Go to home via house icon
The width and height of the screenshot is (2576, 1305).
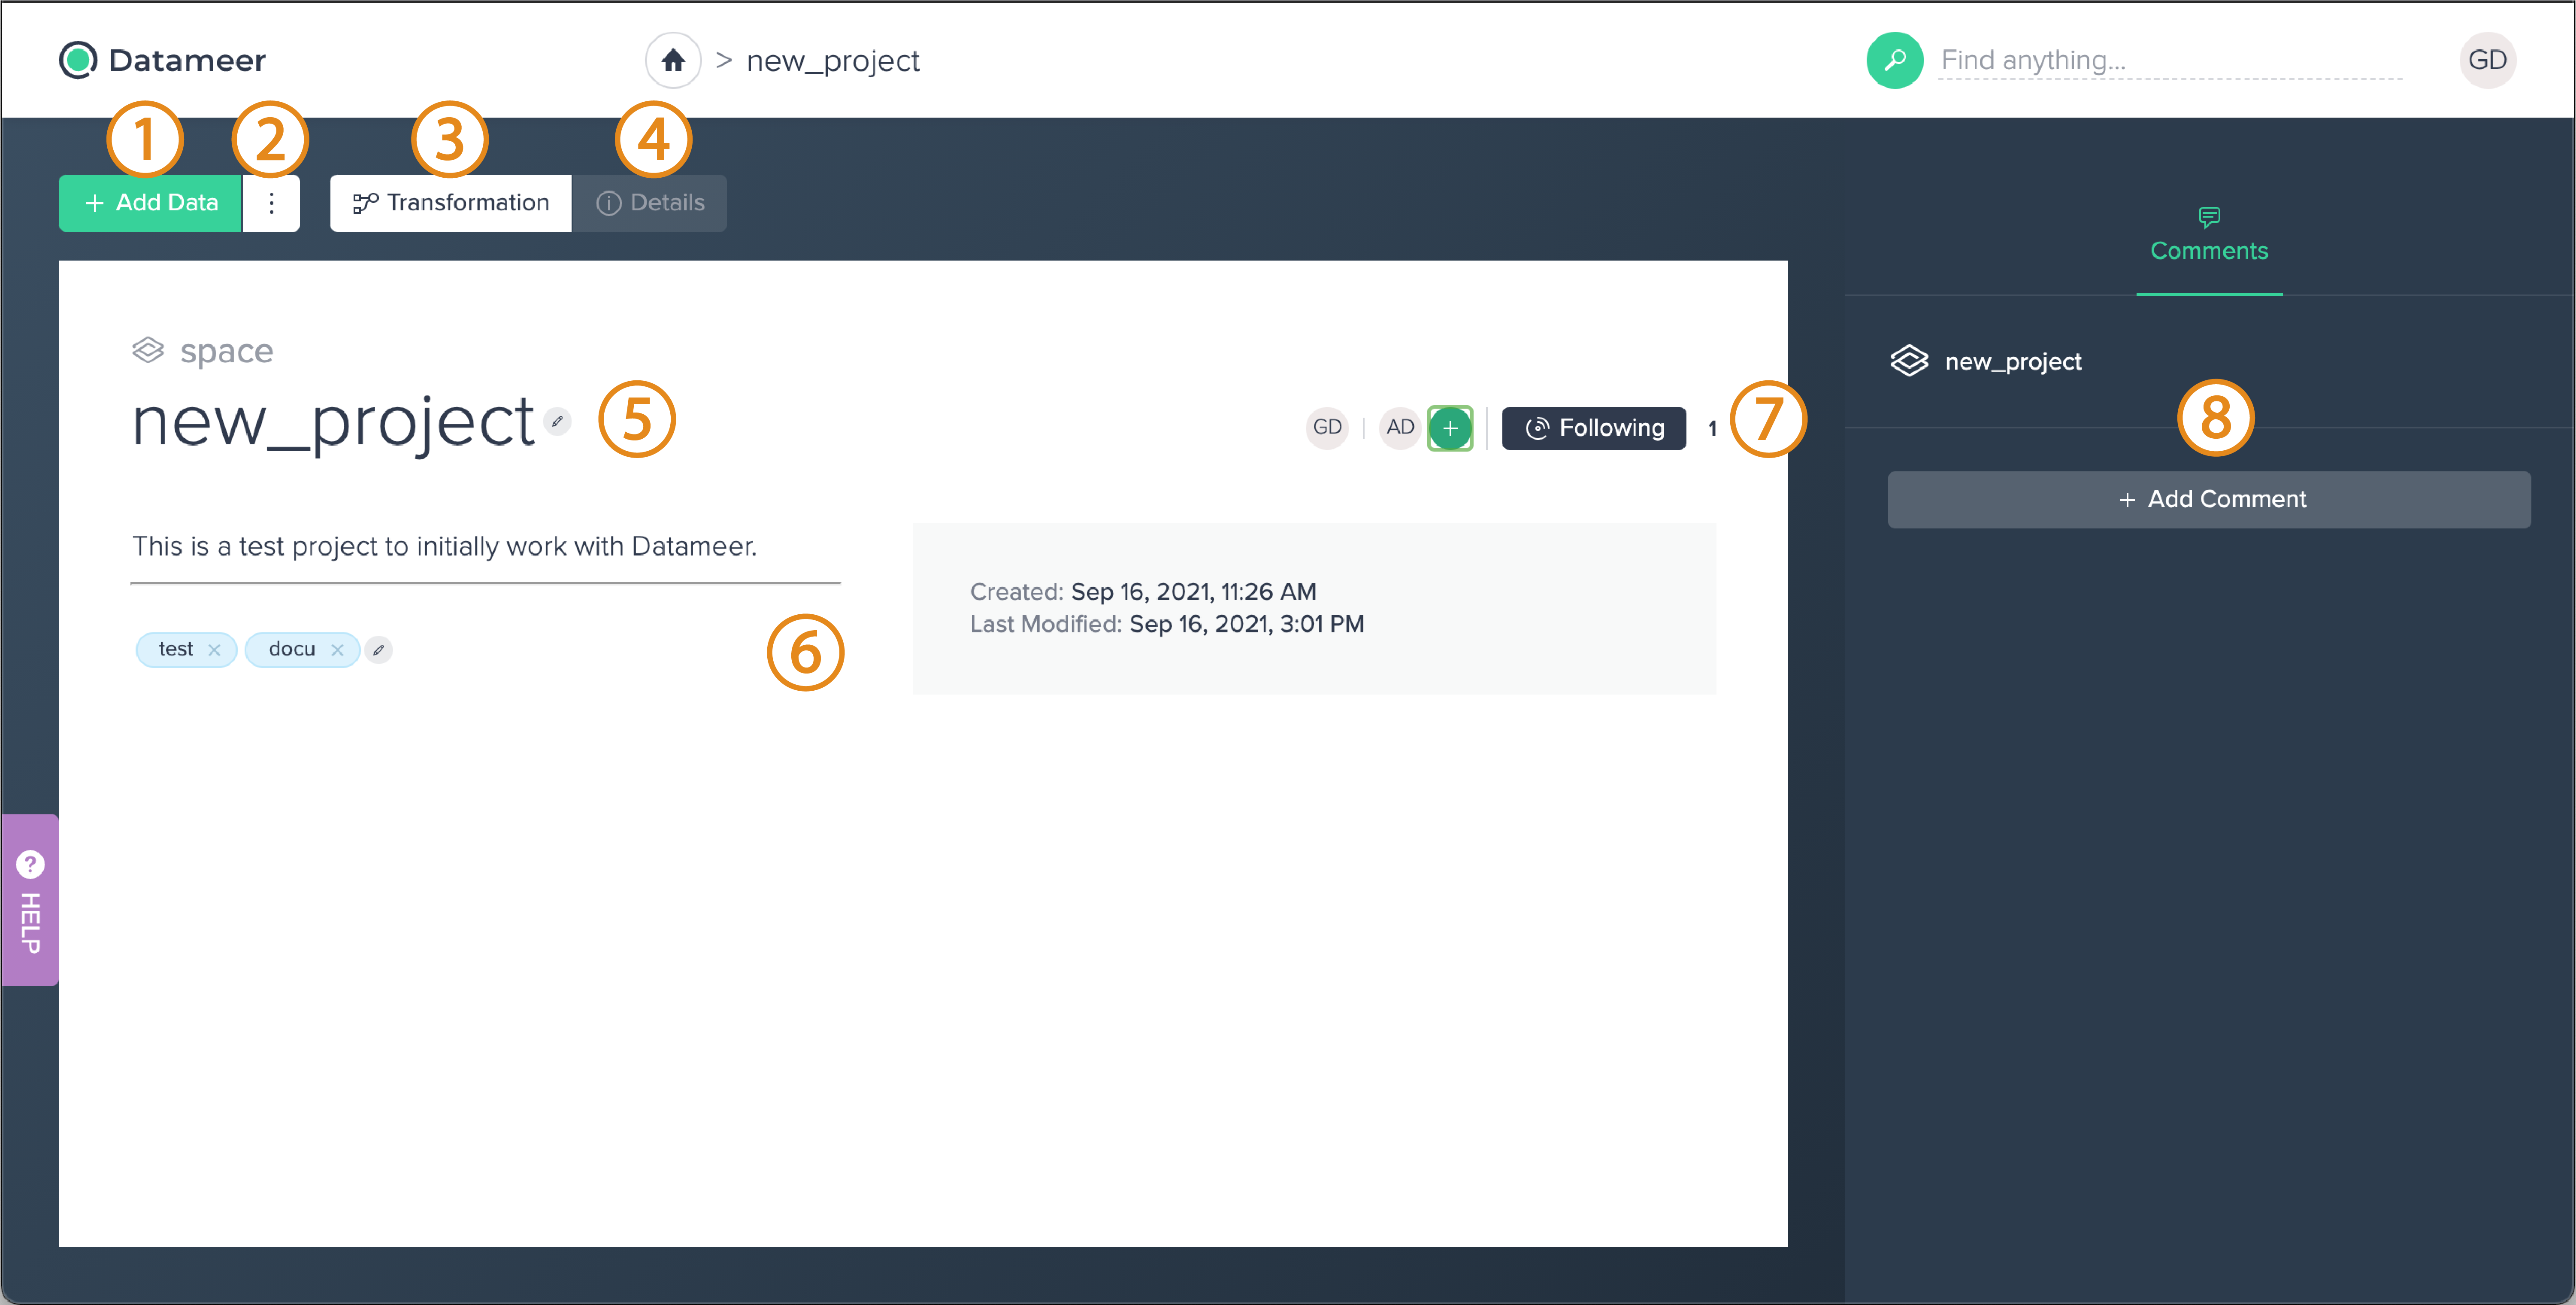click(673, 60)
